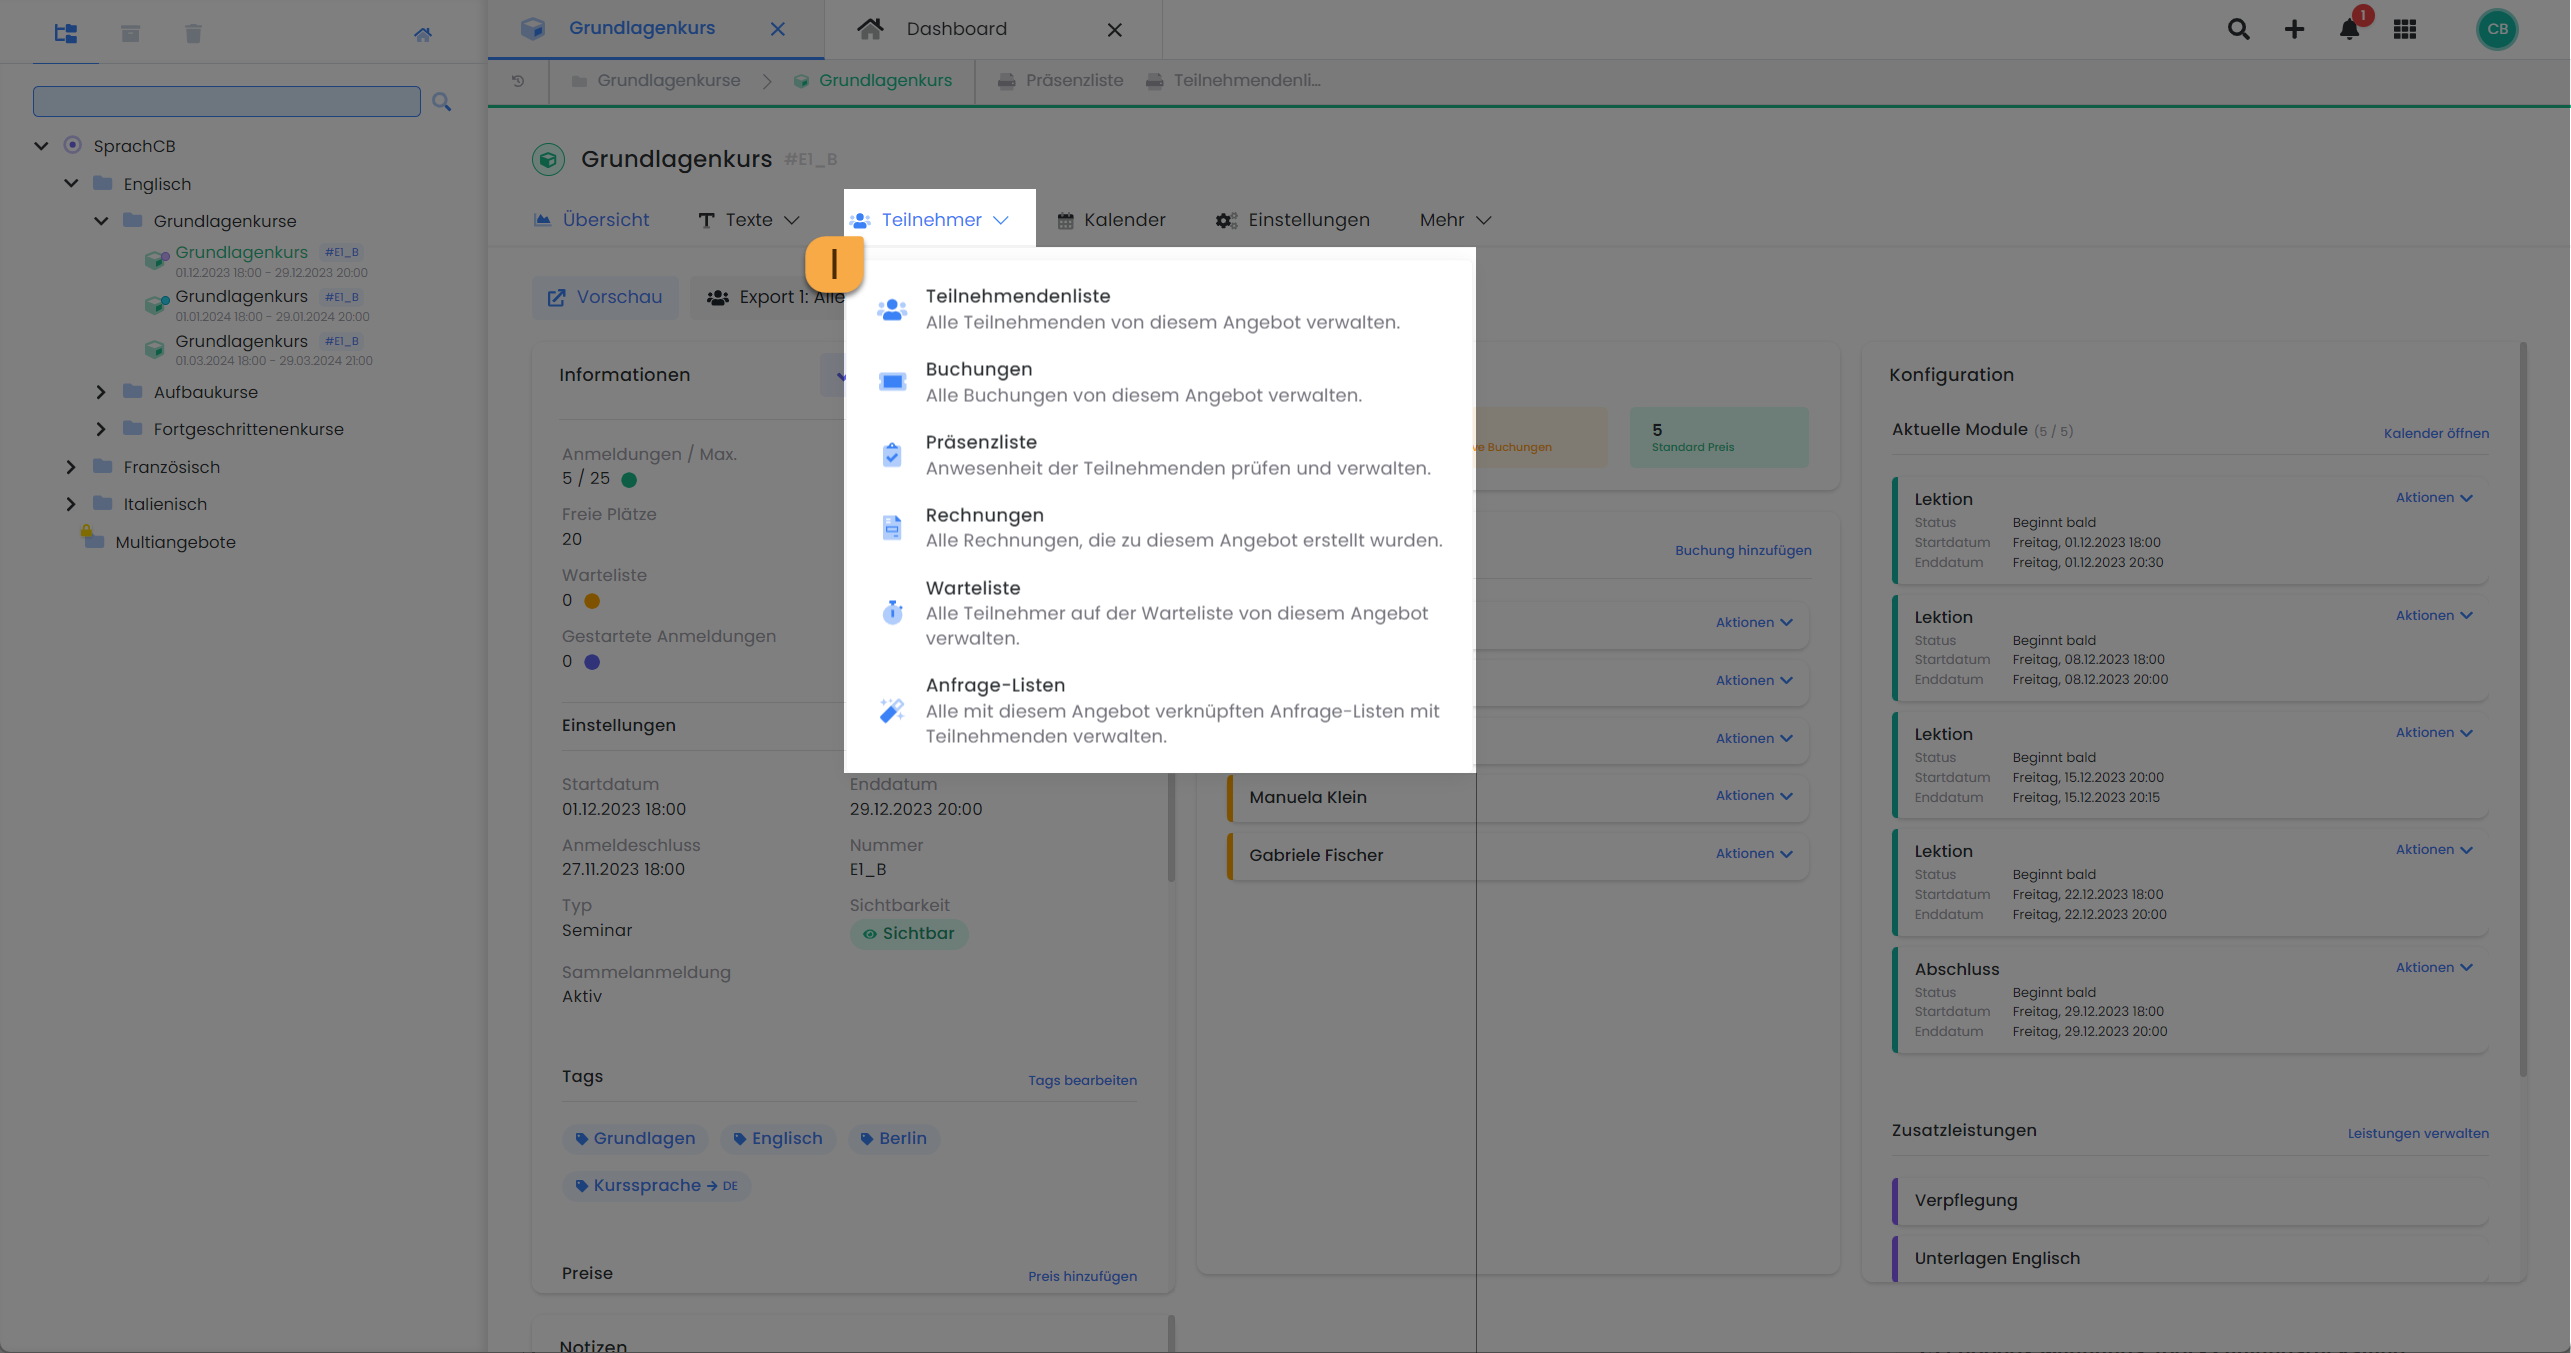Click the Tags bearbeiten link
Screen dimensions: 2571x1353
(x=1082, y=1080)
